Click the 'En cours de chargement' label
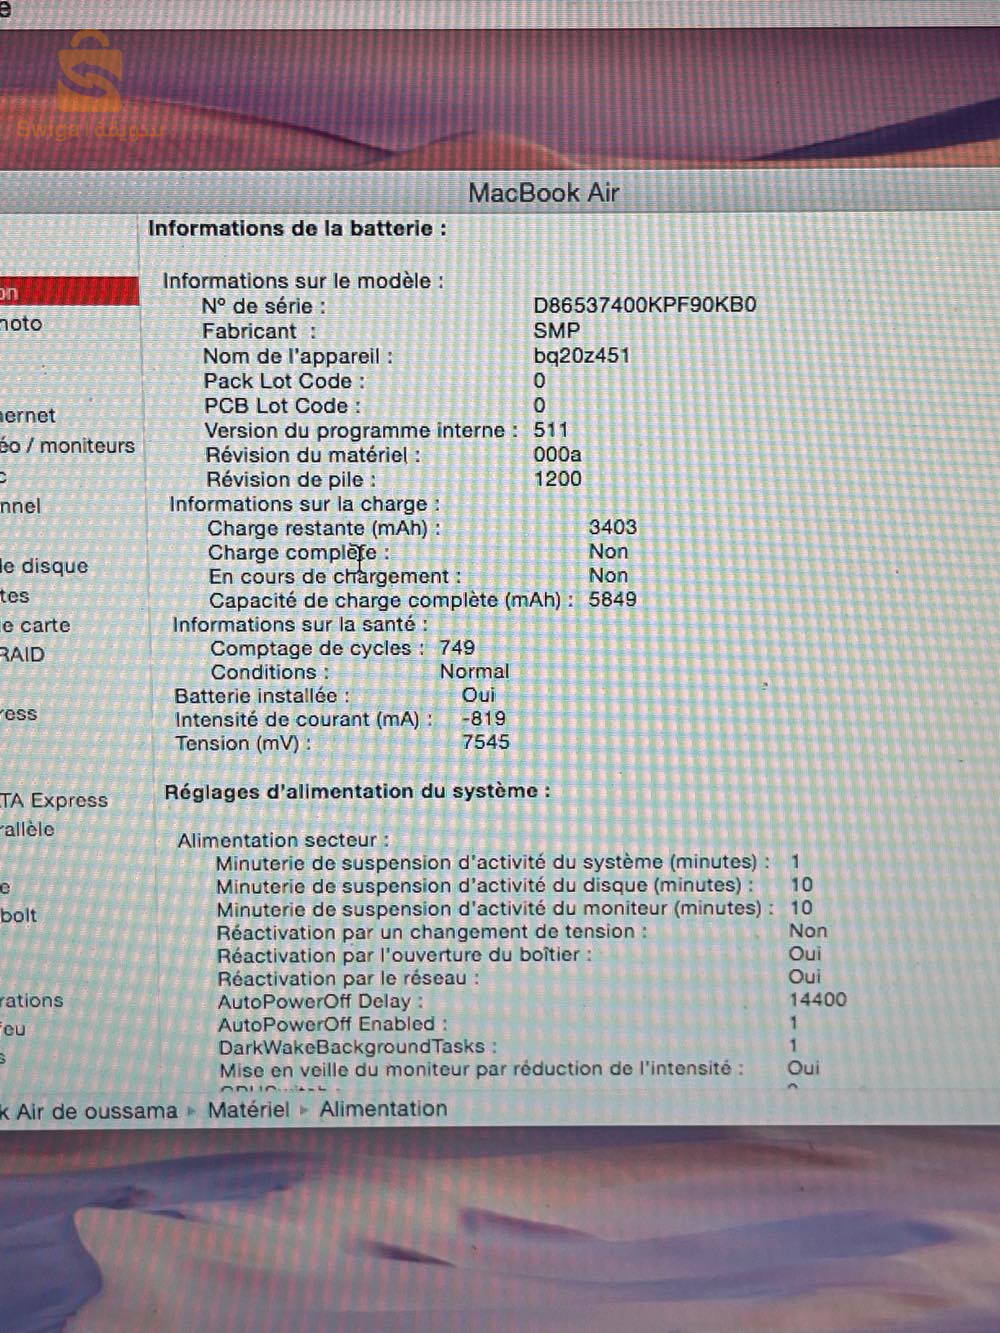 tap(335, 576)
